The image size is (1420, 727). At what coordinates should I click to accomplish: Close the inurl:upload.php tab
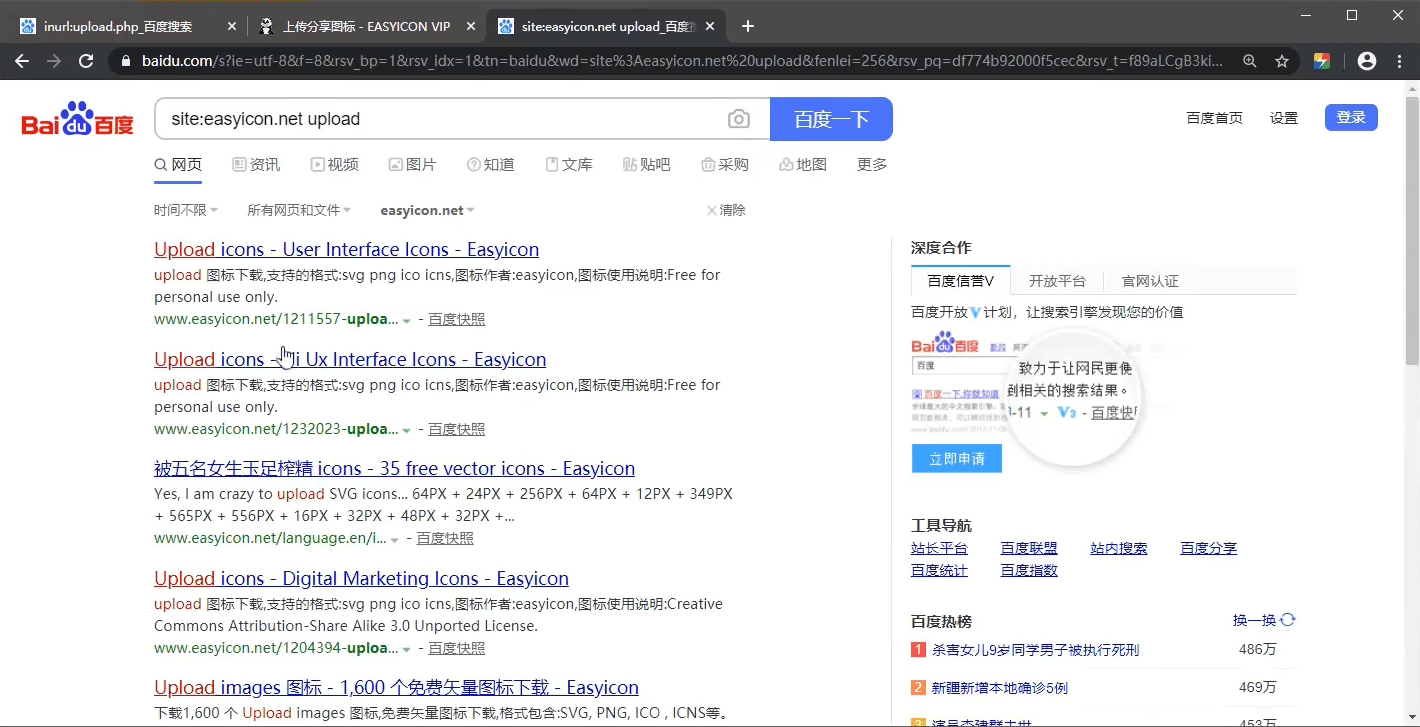232,26
